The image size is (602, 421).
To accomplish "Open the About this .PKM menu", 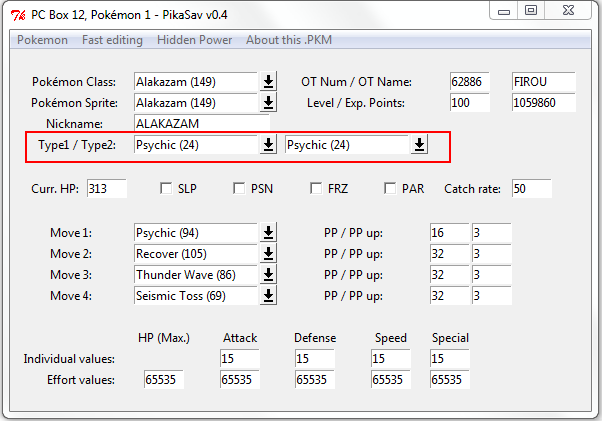I will pos(289,40).
